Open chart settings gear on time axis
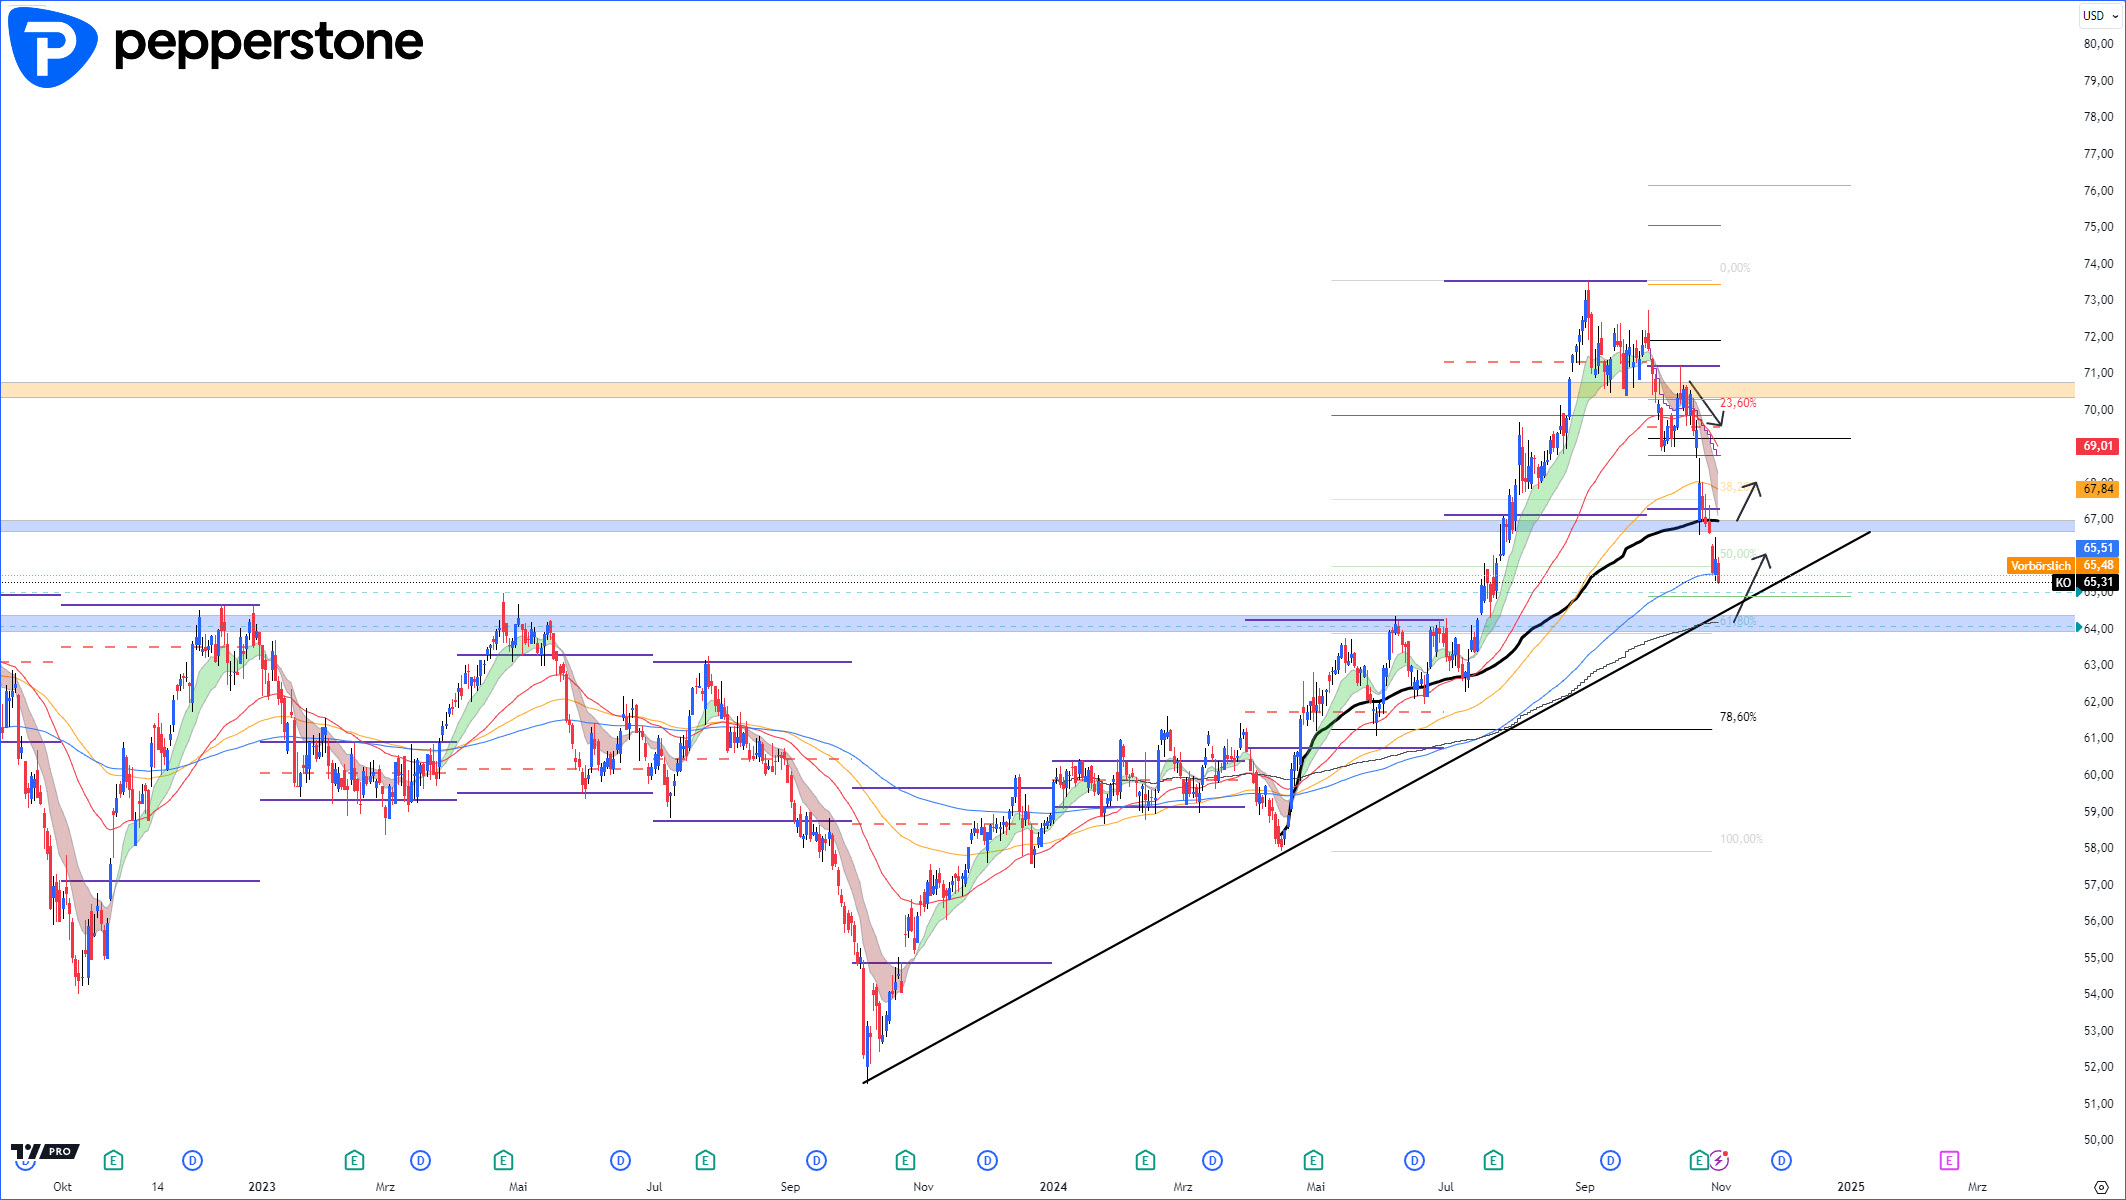Screen dimensions: 2126x1200 (x=2101, y=1187)
